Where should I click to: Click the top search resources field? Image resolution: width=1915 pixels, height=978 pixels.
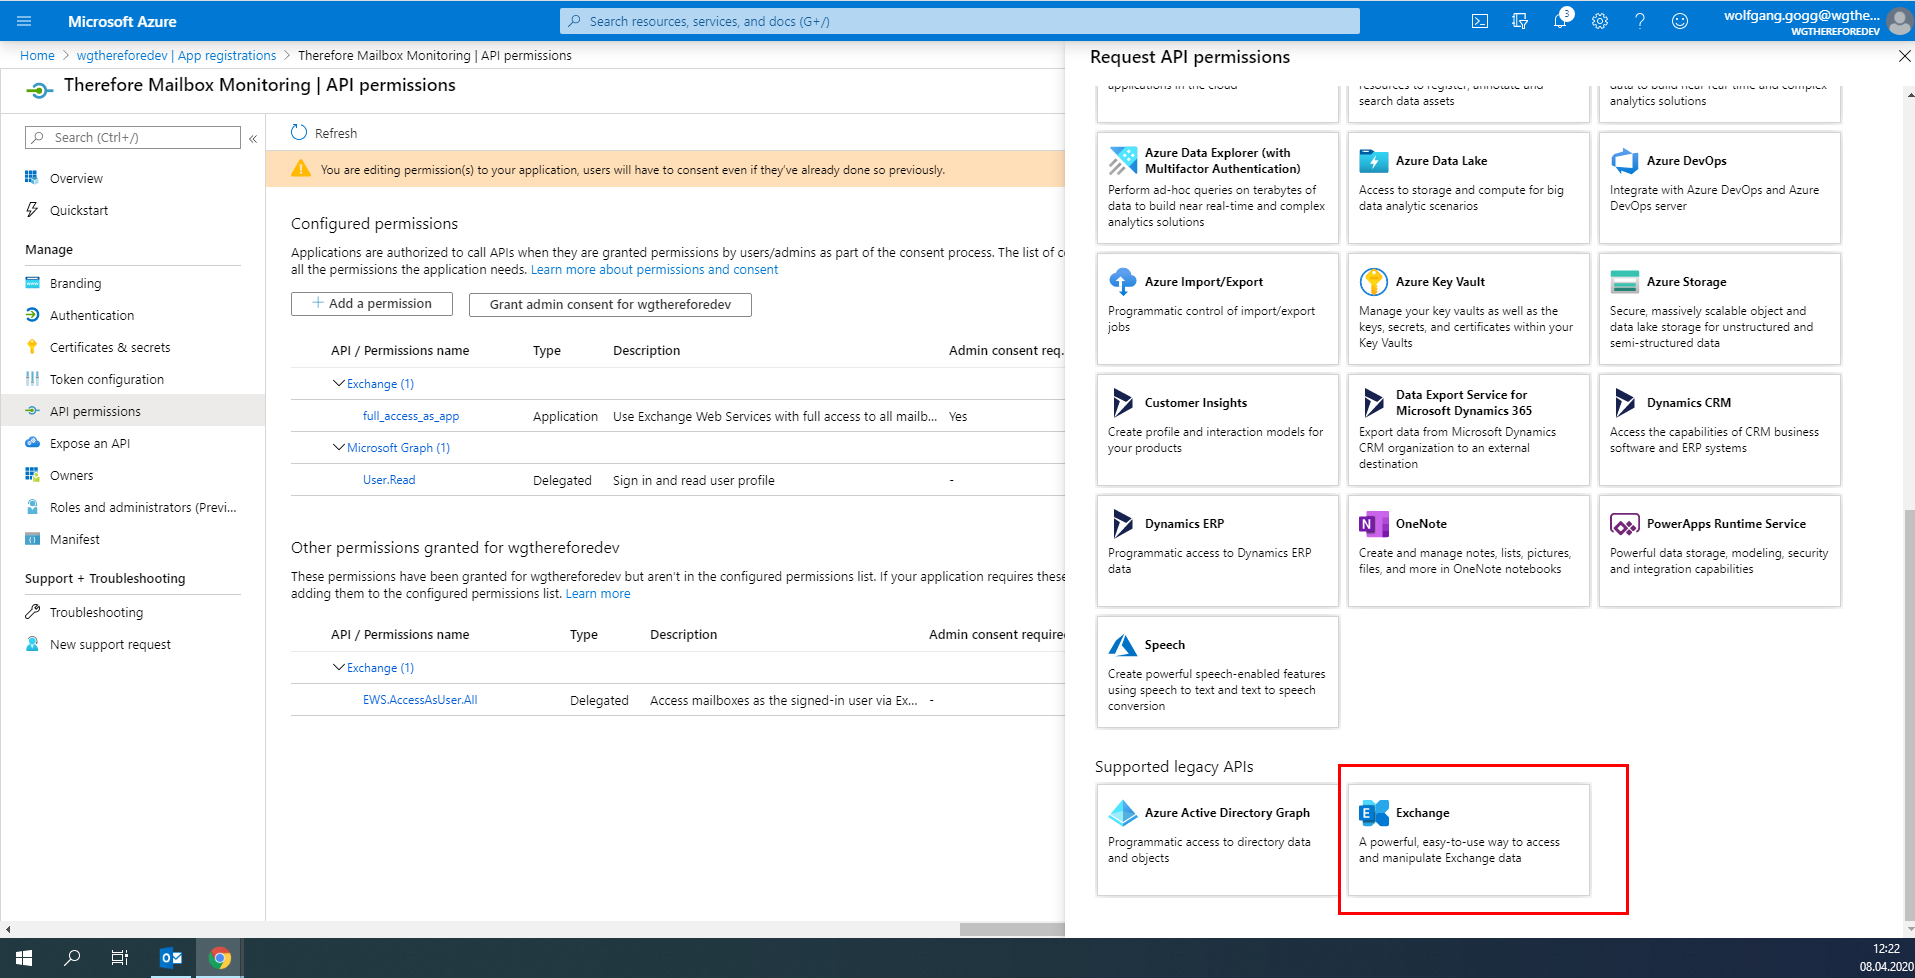[x=960, y=21]
